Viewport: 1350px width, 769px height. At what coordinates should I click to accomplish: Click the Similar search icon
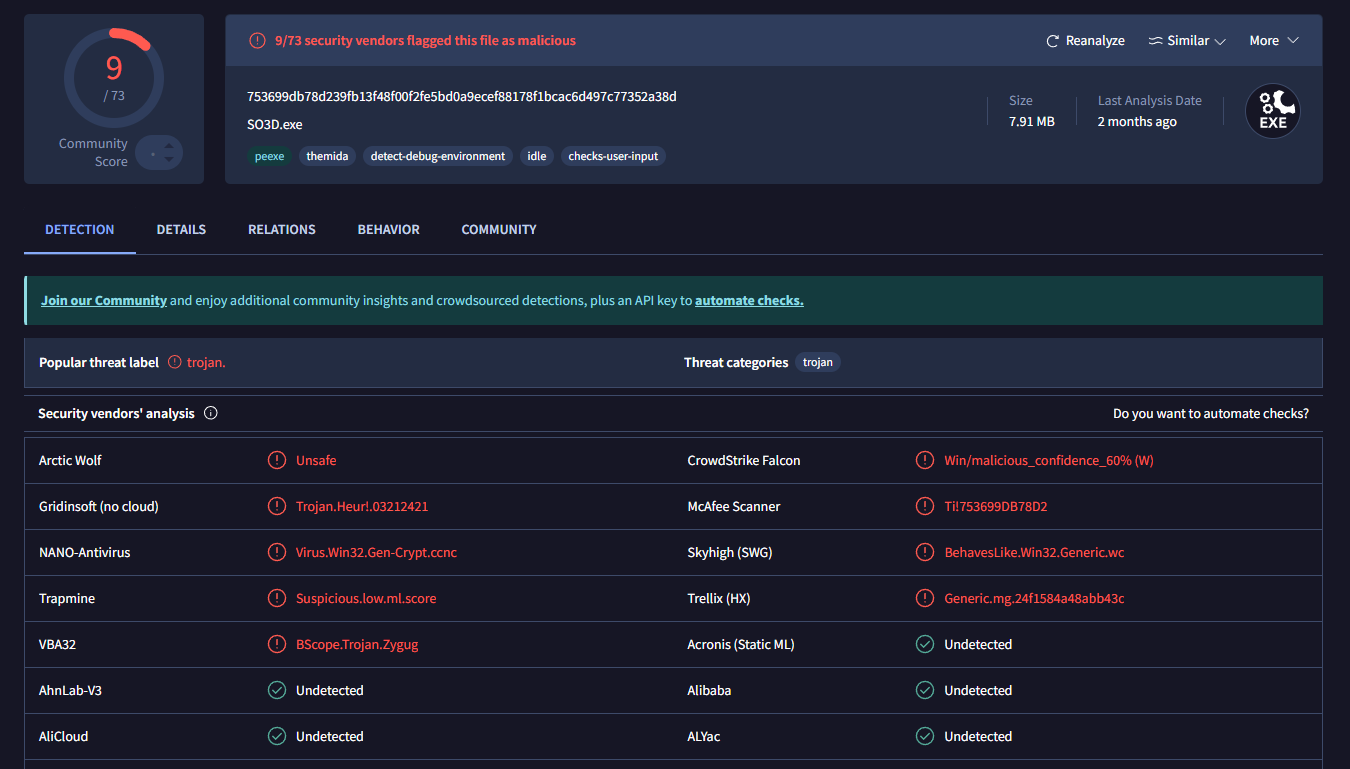click(x=1155, y=41)
